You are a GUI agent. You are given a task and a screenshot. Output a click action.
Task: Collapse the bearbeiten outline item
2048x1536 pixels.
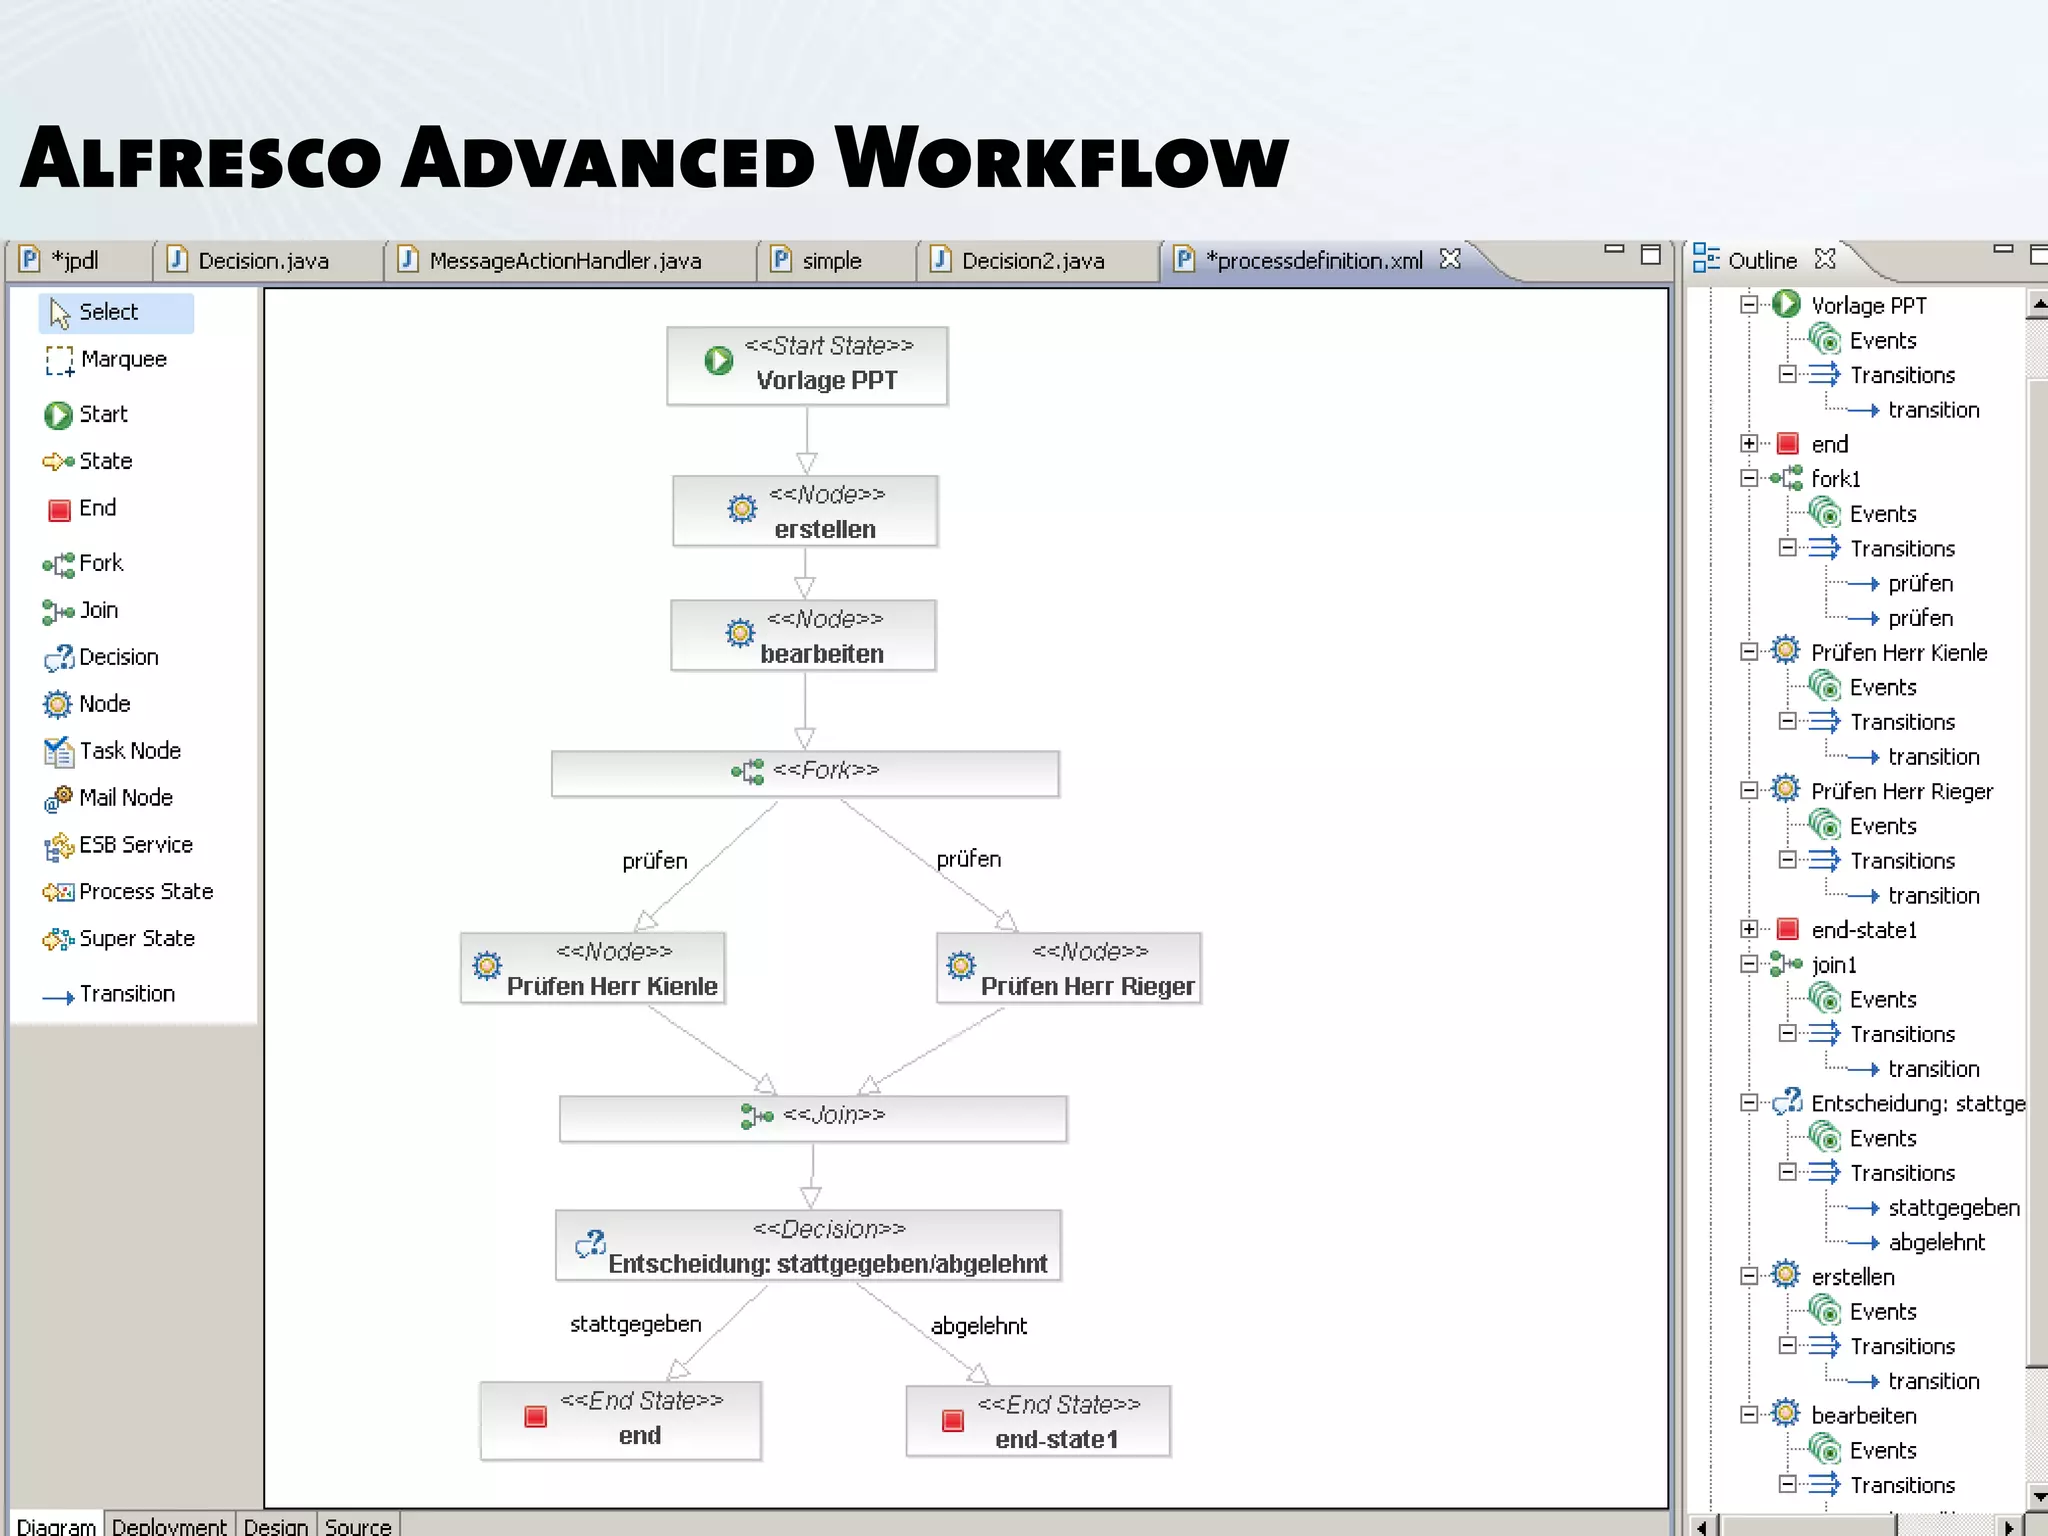pyautogui.click(x=1749, y=1415)
